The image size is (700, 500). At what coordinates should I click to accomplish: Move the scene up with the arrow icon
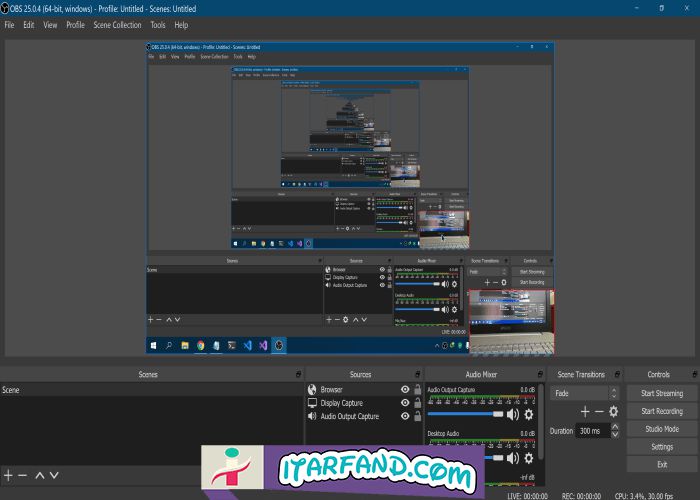coord(40,475)
